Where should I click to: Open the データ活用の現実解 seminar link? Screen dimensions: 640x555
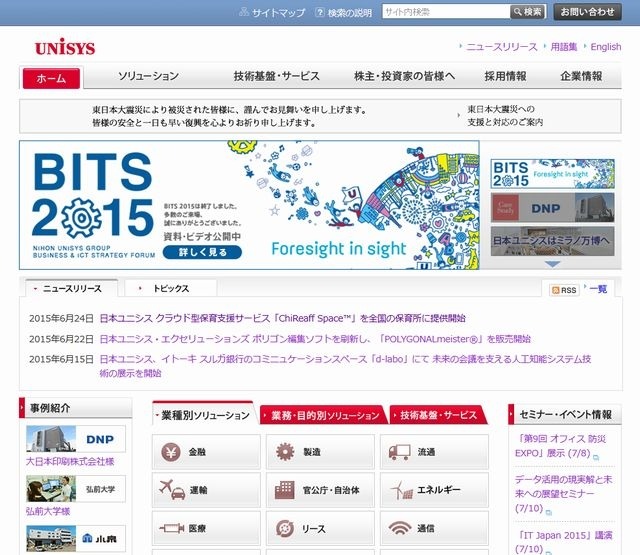pos(563,494)
